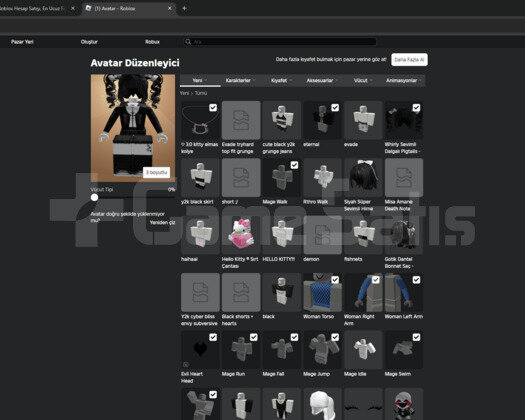Select the HELLO KITTY!!! clothing item
Image resolution: width=525 pixels, height=420 pixels.
(282, 235)
